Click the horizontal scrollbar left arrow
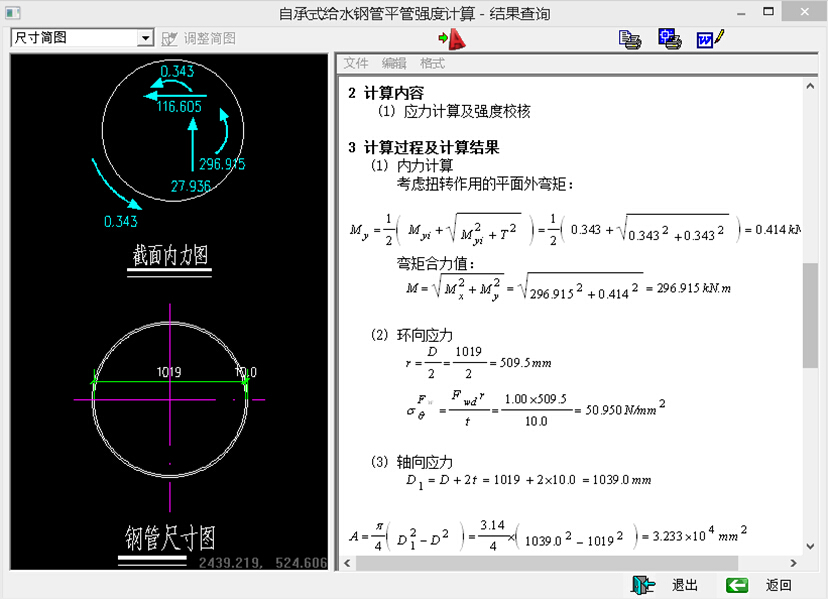Screen dimensions: 828x599 pos(347,563)
